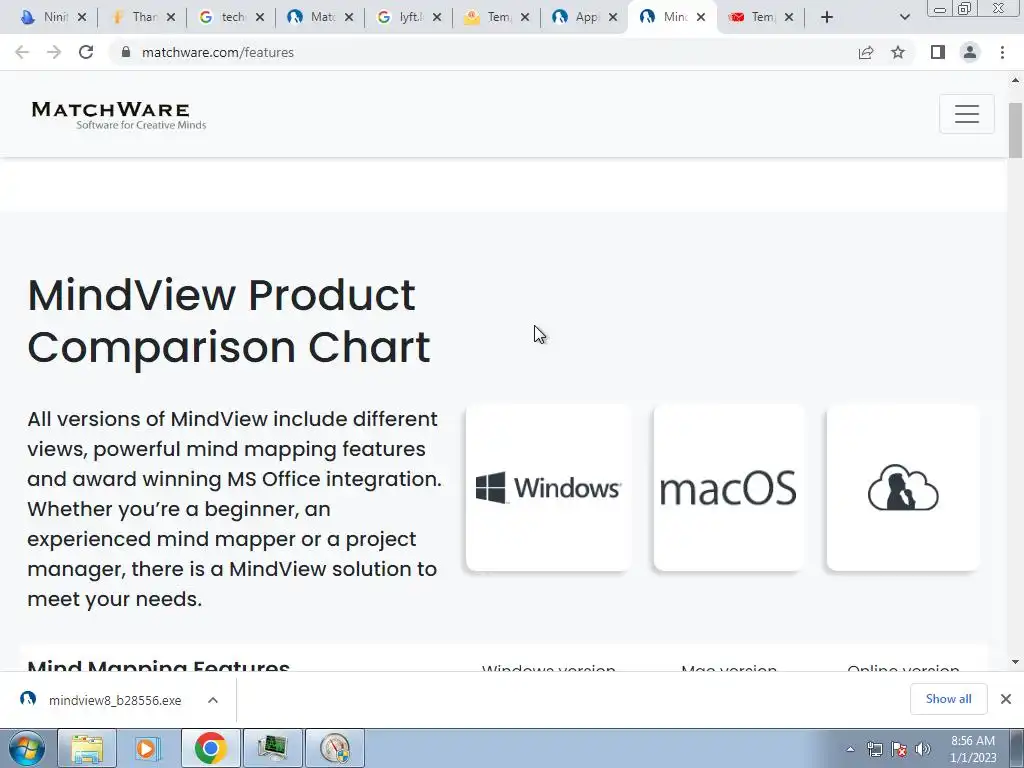Open the gauge icon taskbar app
The image size is (1024, 768).
tap(335, 748)
